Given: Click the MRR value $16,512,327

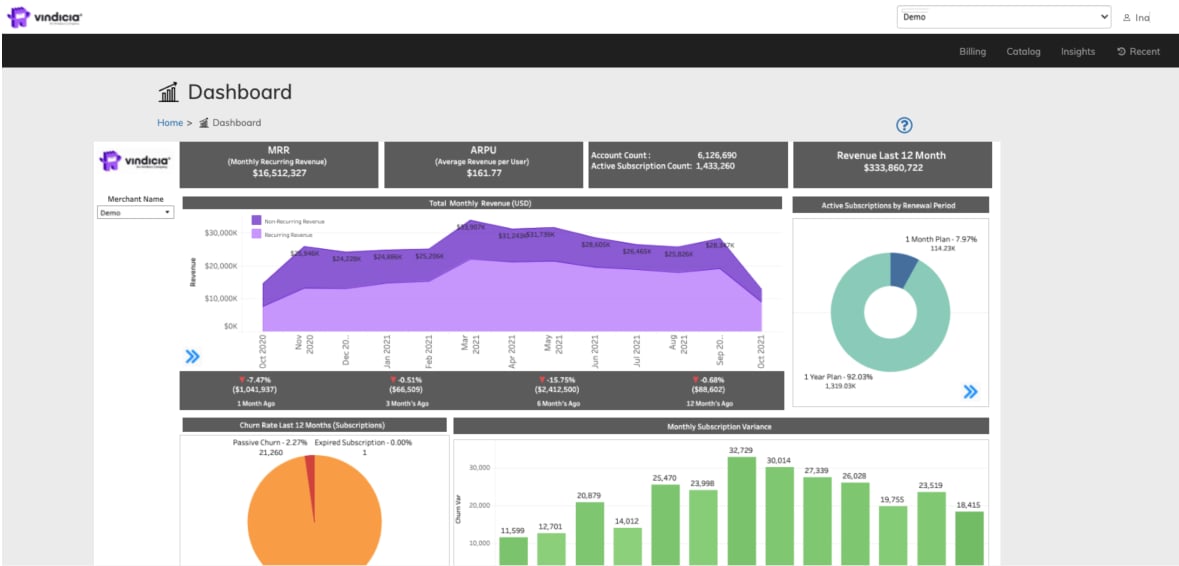Looking at the screenshot, I should coord(278,173).
